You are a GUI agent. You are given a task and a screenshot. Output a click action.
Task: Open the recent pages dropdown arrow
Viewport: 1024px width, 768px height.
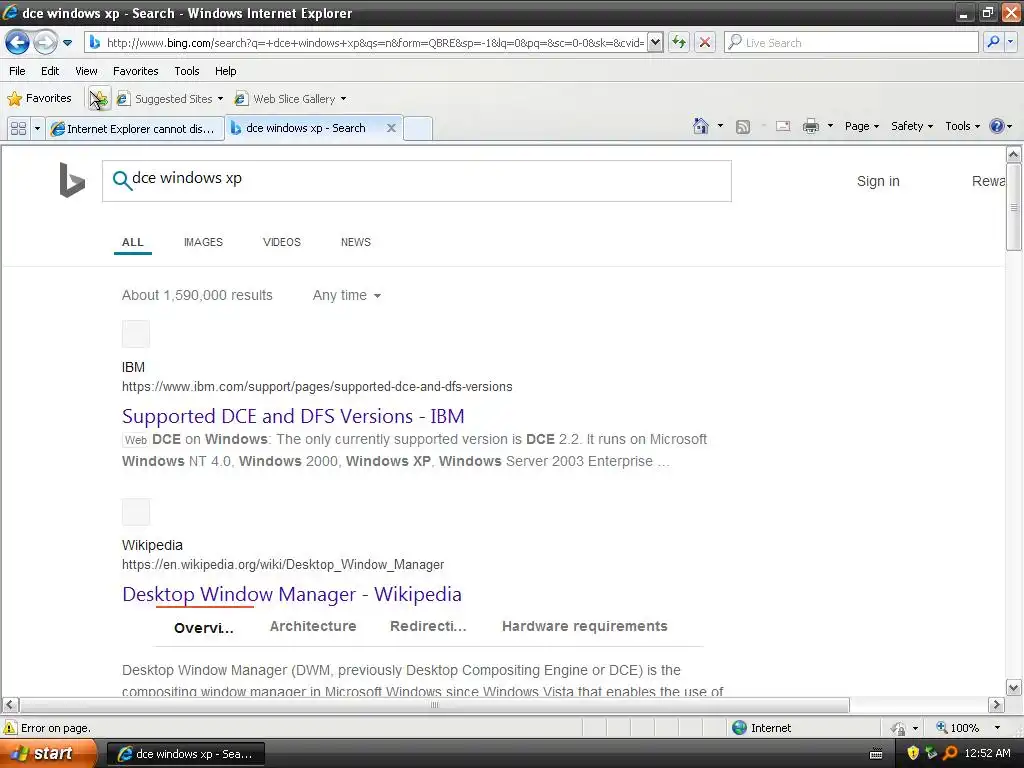[67, 43]
